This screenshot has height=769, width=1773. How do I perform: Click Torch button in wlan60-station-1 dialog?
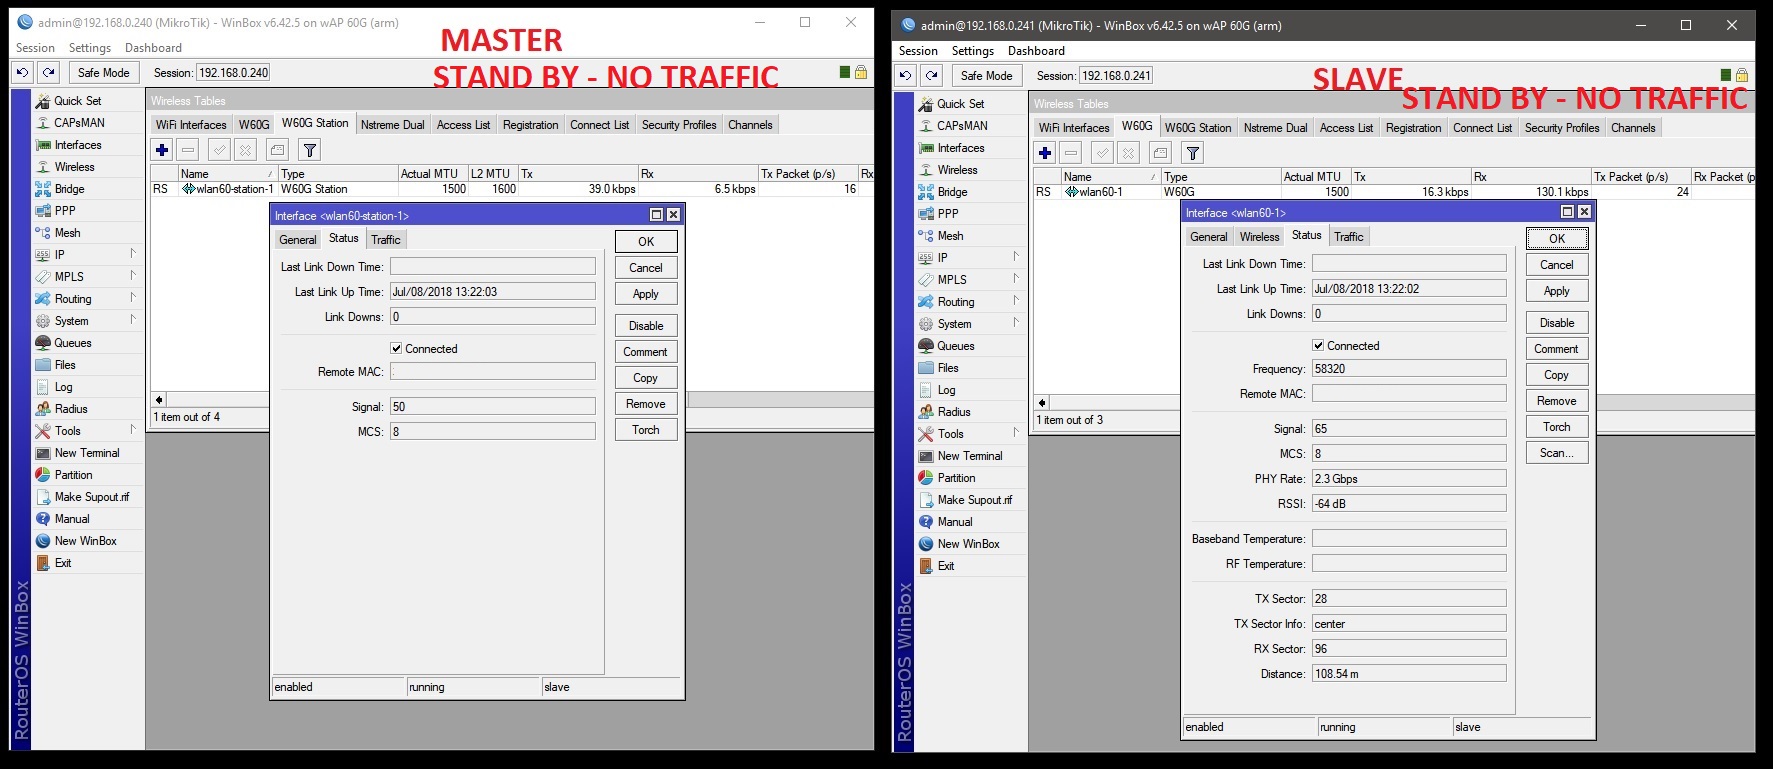[x=646, y=430]
